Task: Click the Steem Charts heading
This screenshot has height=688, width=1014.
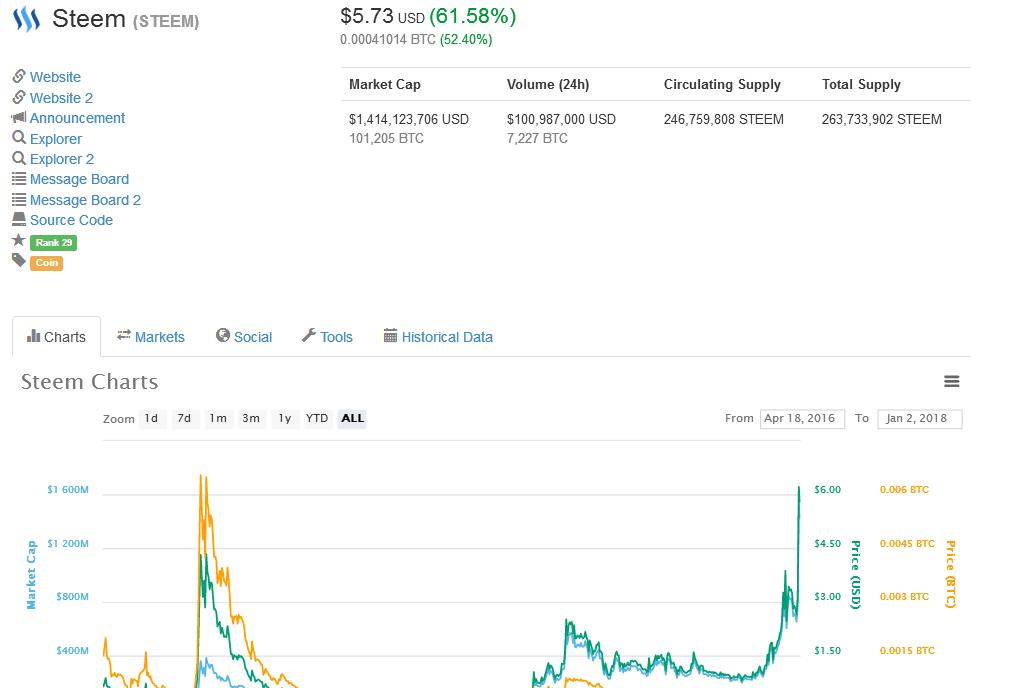Action: pos(89,382)
